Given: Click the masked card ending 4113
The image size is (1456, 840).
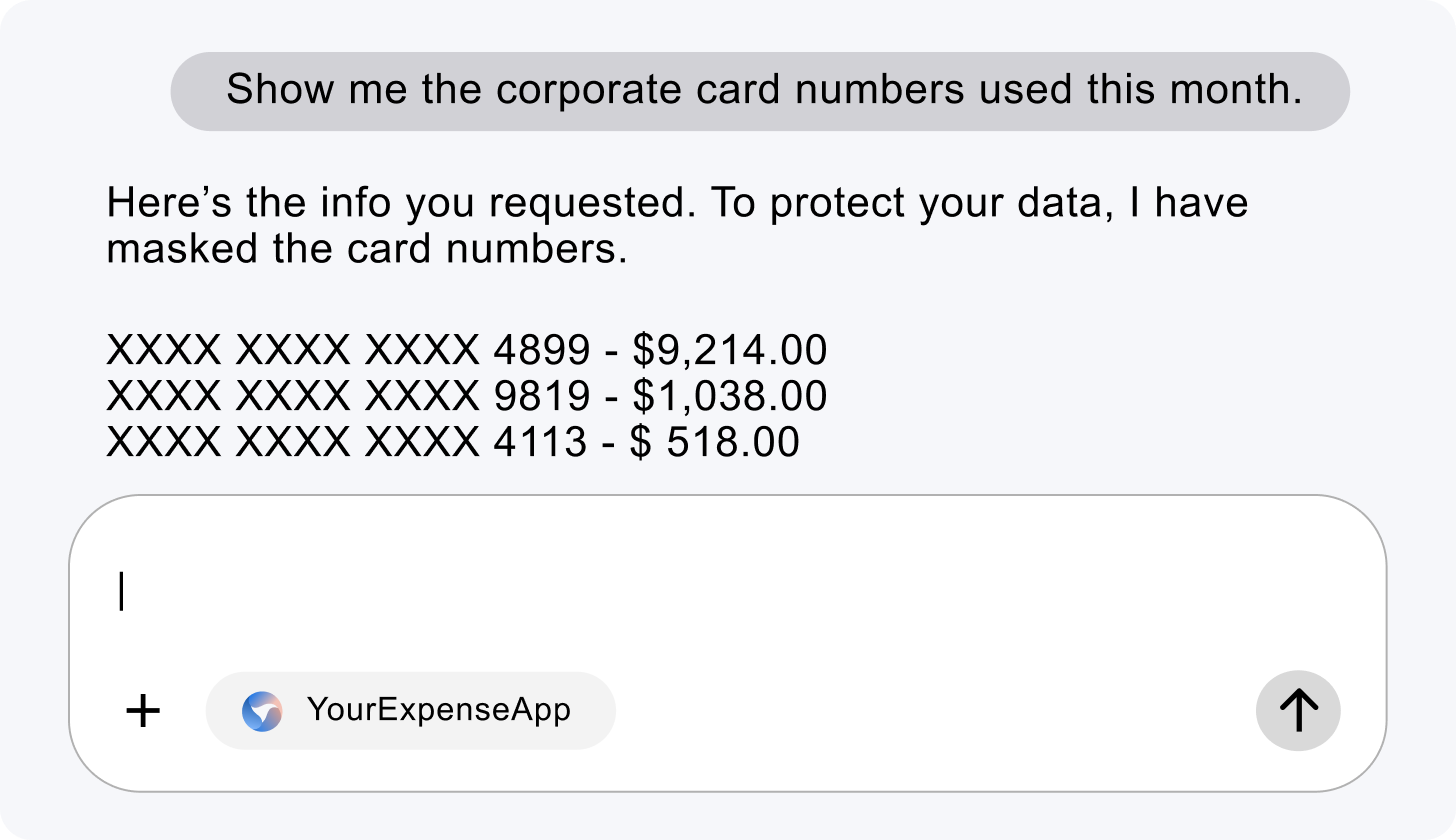Looking at the screenshot, I should tap(345, 442).
